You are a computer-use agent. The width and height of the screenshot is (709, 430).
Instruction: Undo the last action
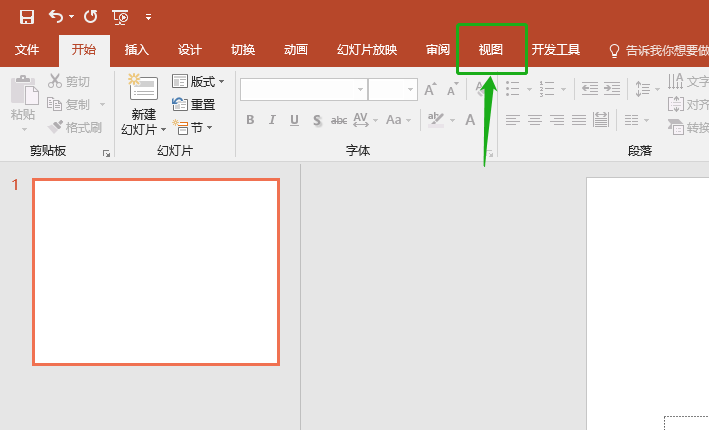(x=56, y=17)
